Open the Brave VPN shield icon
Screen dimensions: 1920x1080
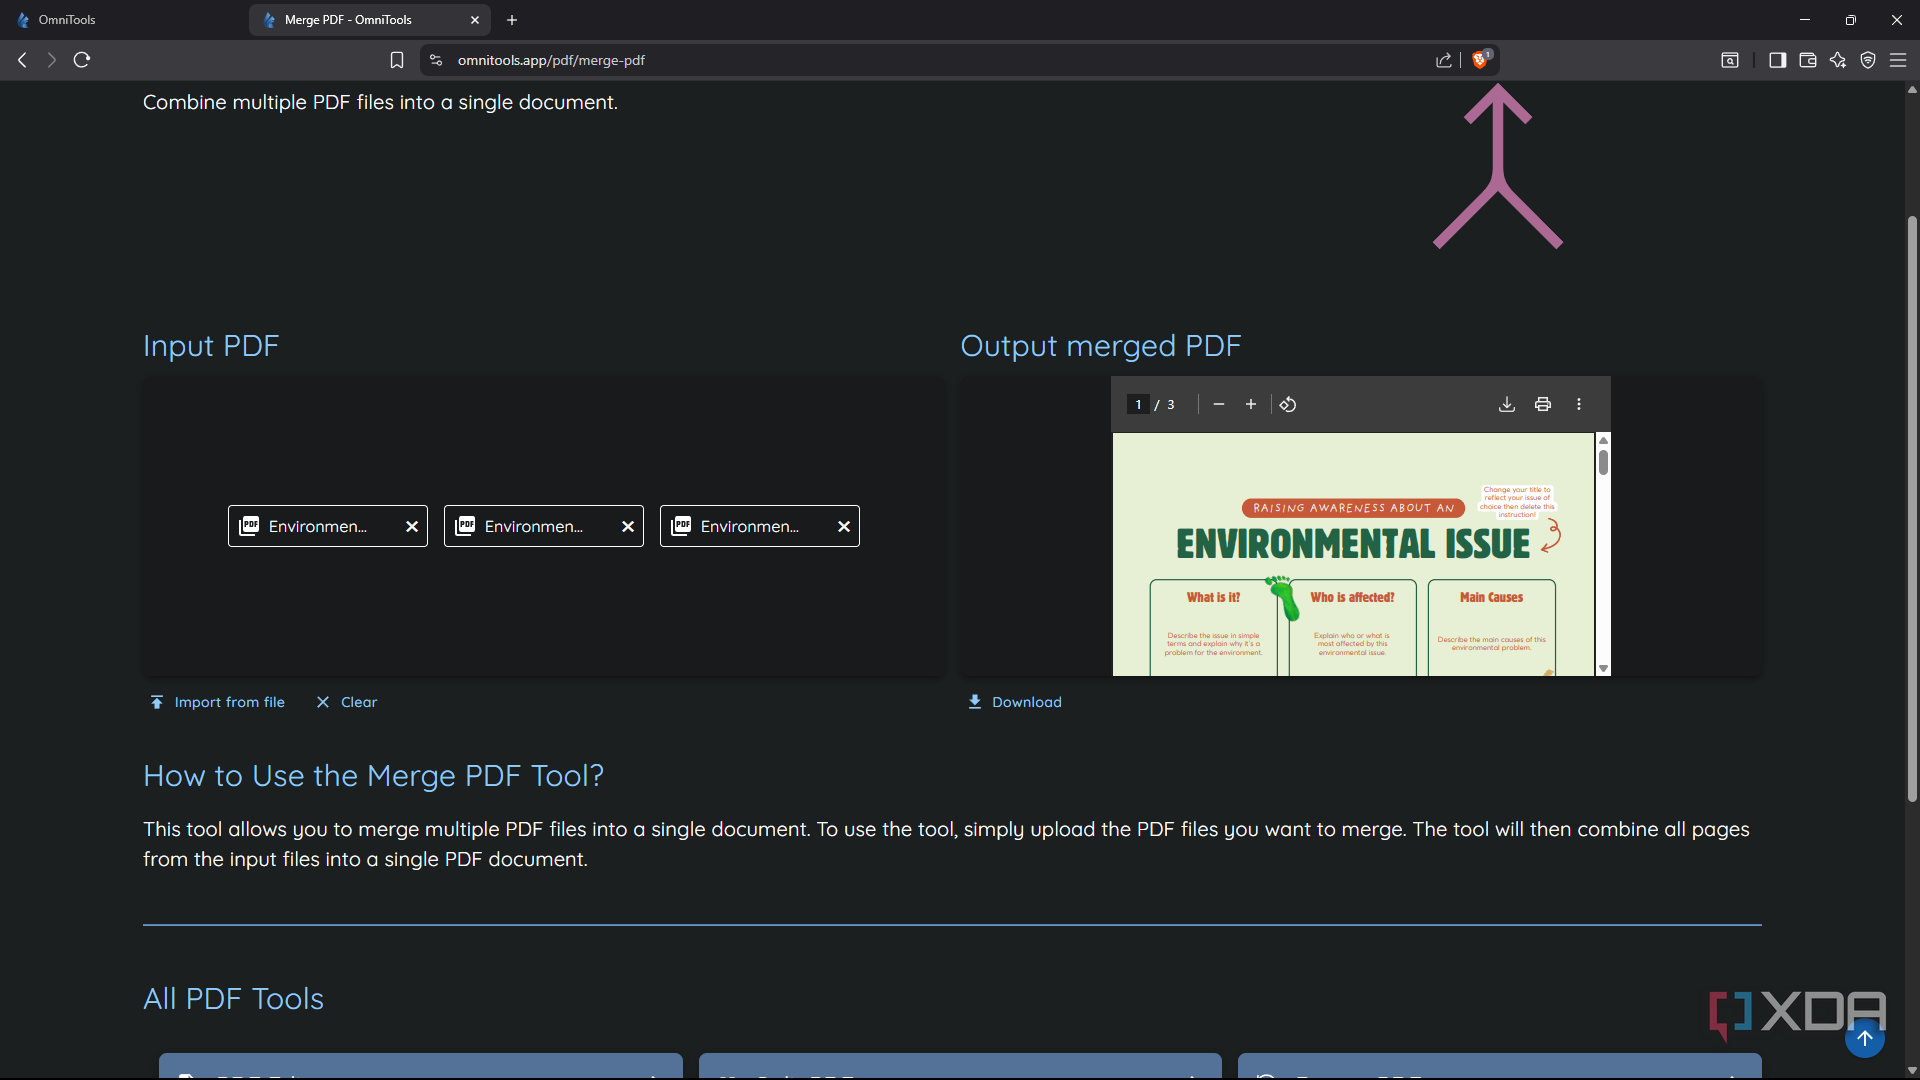click(x=1868, y=60)
